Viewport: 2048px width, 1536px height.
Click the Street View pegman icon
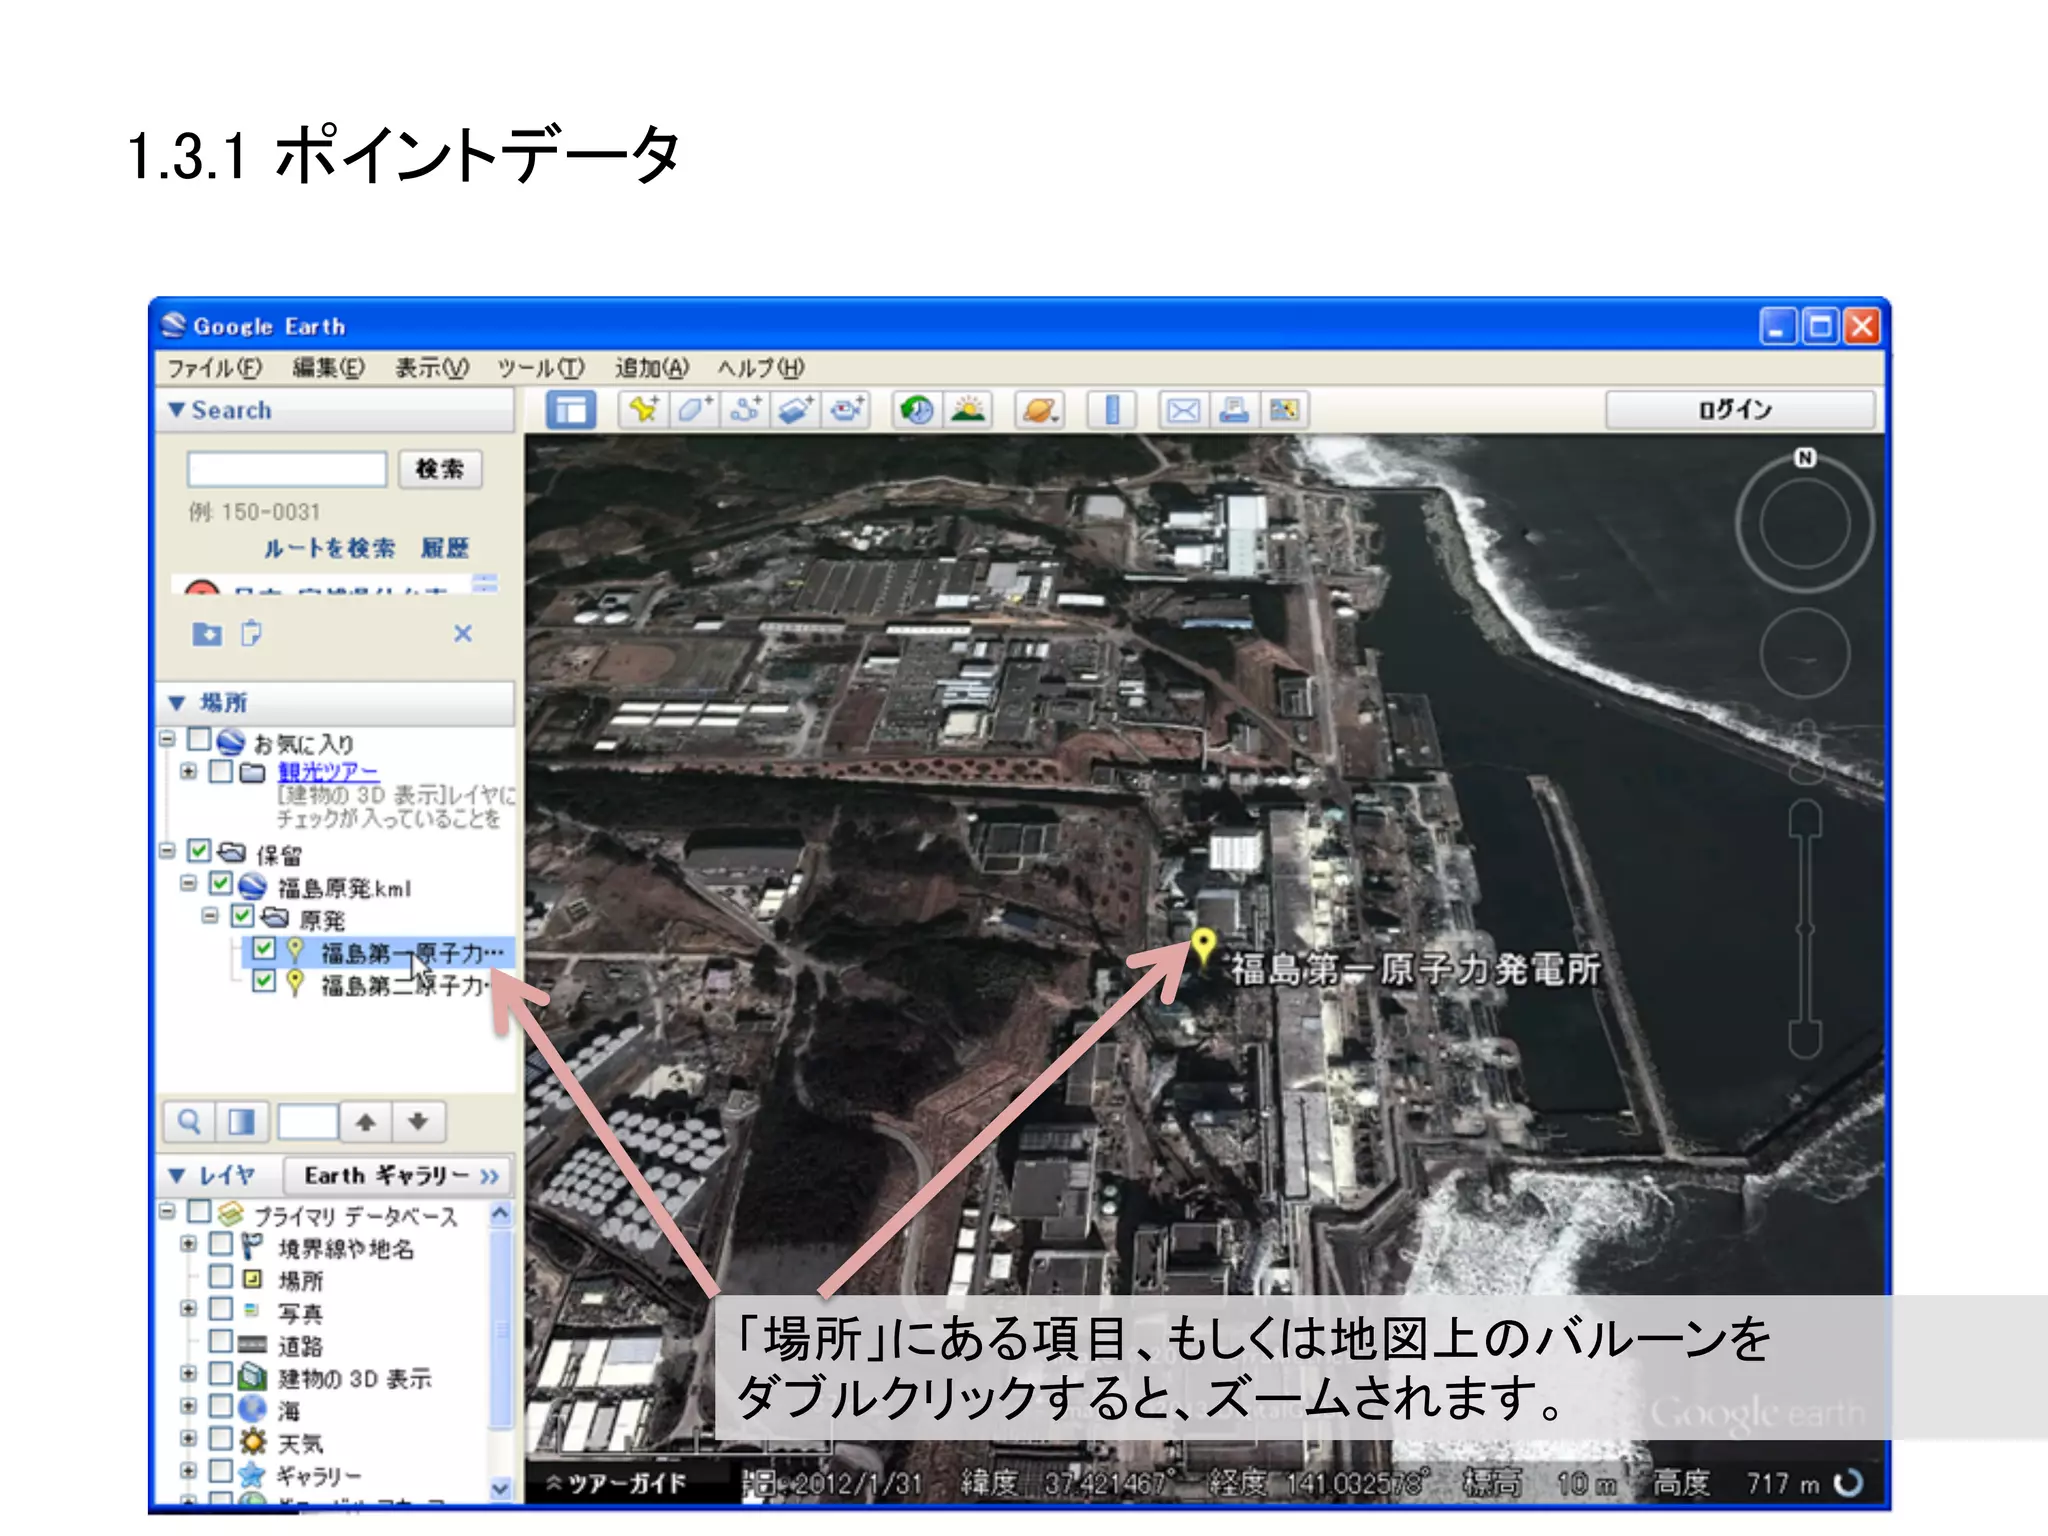pos(1805,751)
